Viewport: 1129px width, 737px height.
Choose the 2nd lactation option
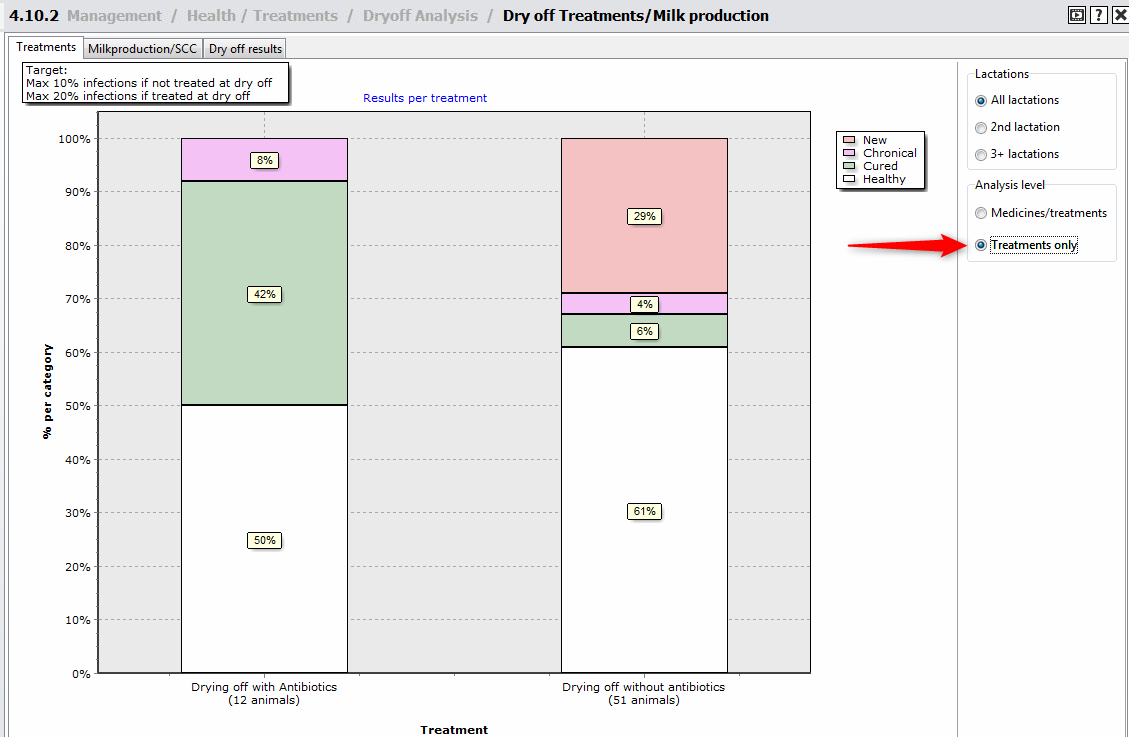[981, 127]
